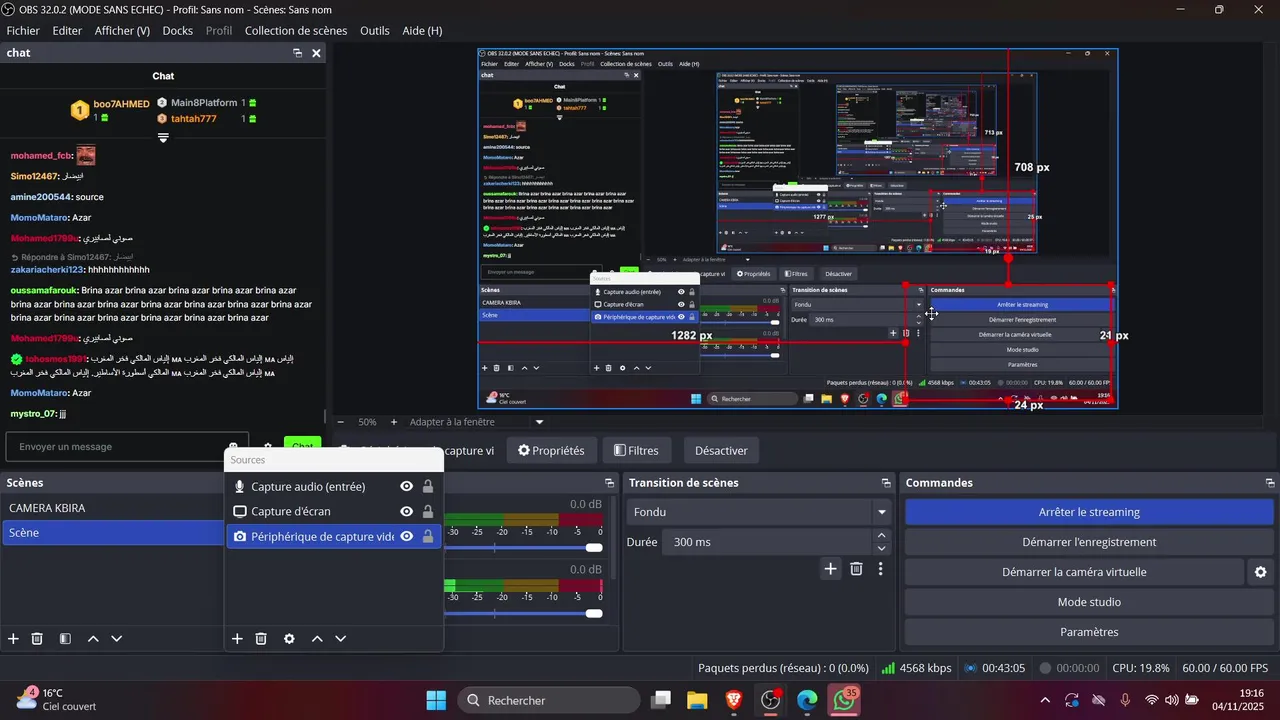1280x720 pixels.
Task: Open the Editer menu
Action: 67,31
